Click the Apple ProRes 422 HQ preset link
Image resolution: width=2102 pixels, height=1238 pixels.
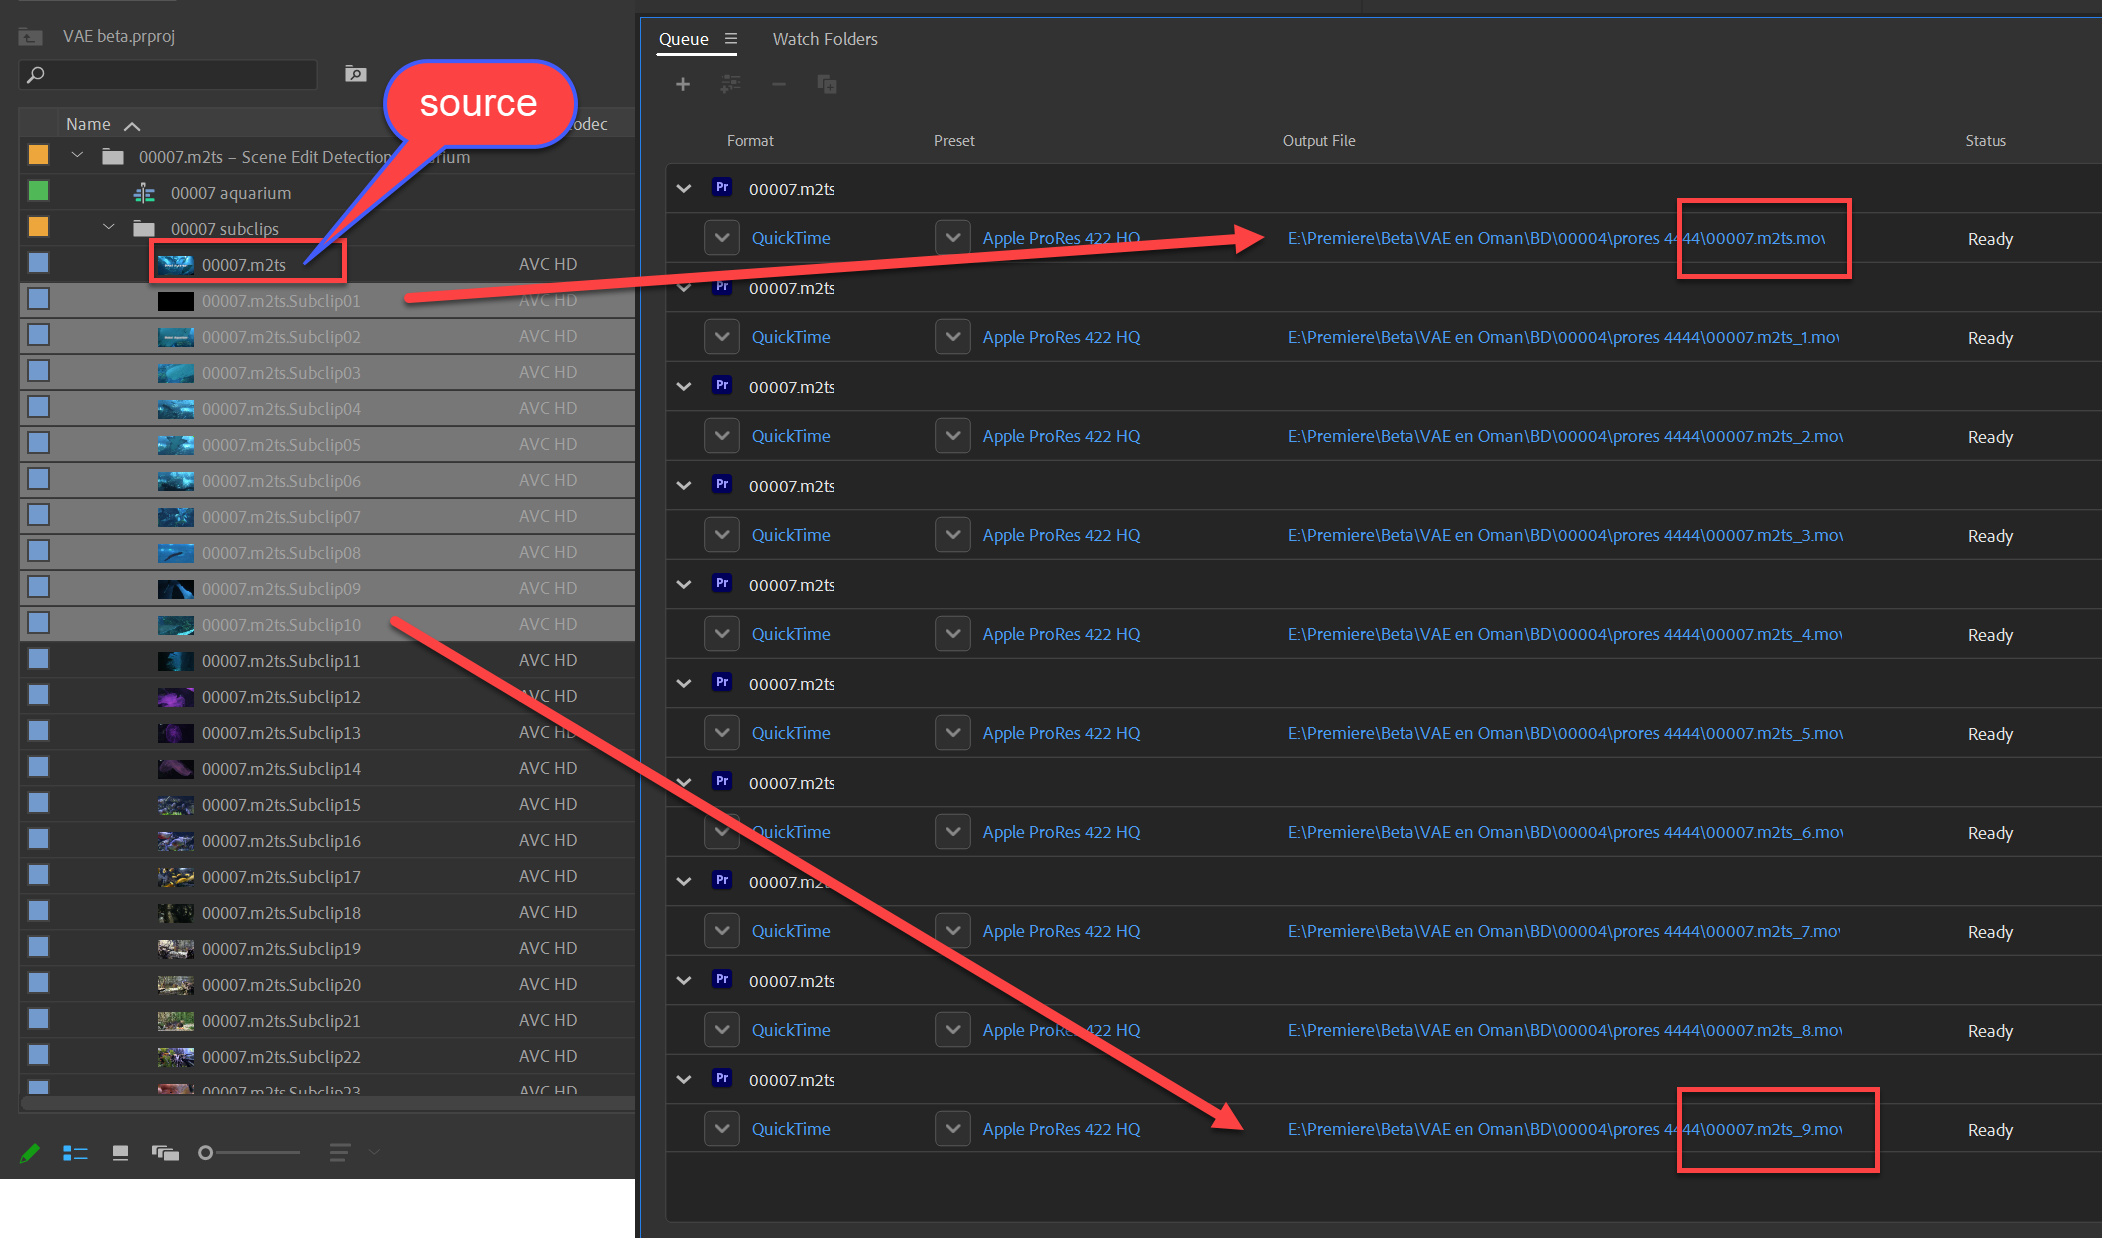(x=1060, y=237)
